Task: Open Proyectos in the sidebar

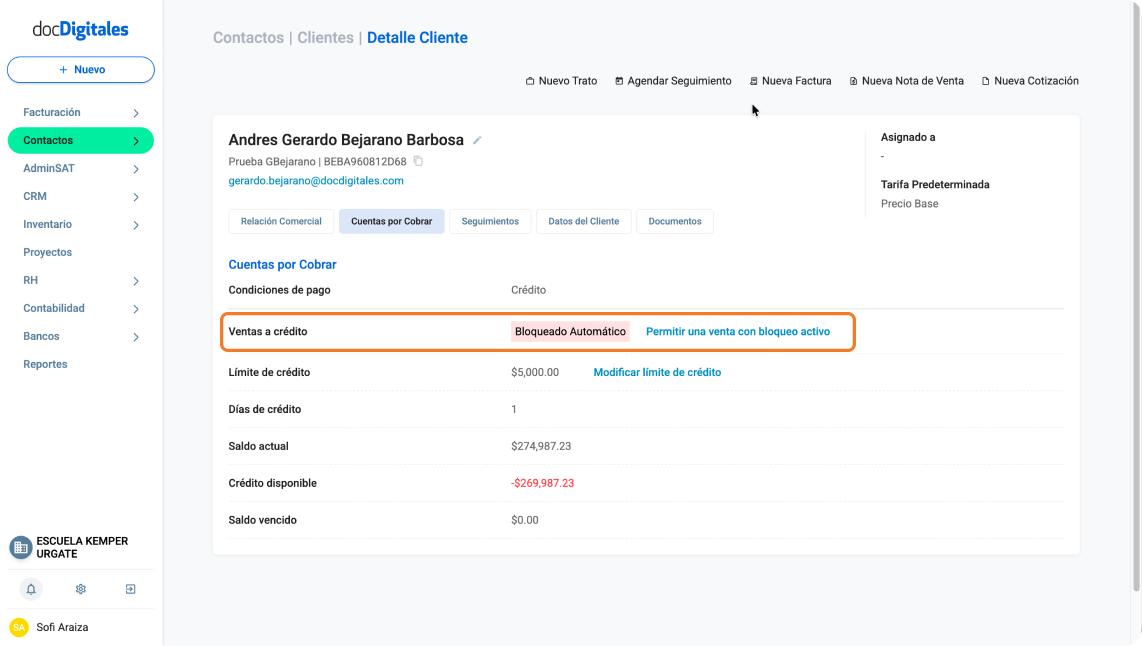Action: (47, 252)
